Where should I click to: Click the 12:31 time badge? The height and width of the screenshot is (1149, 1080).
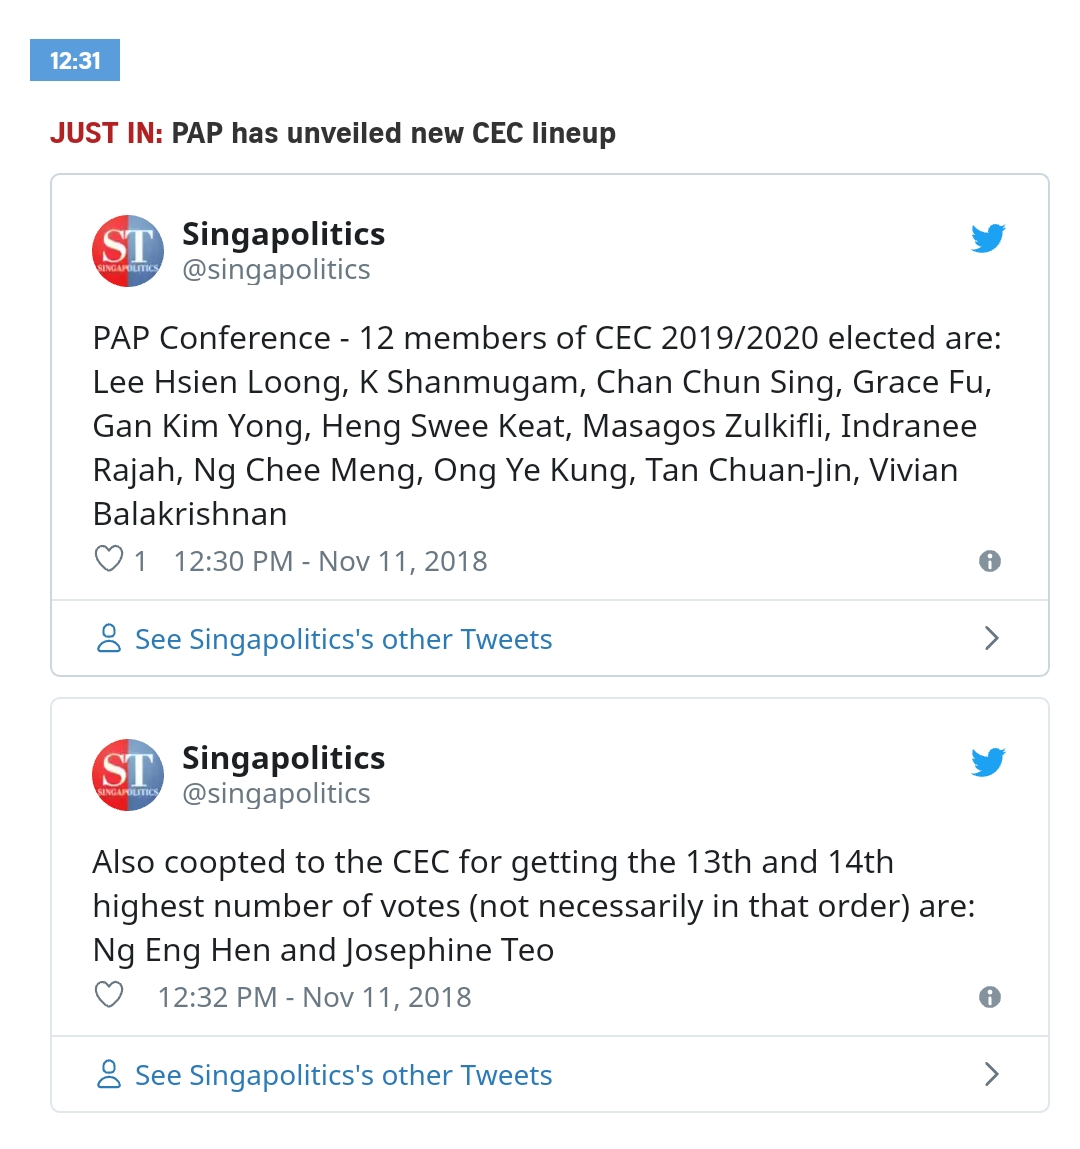click(x=75, y=61)
